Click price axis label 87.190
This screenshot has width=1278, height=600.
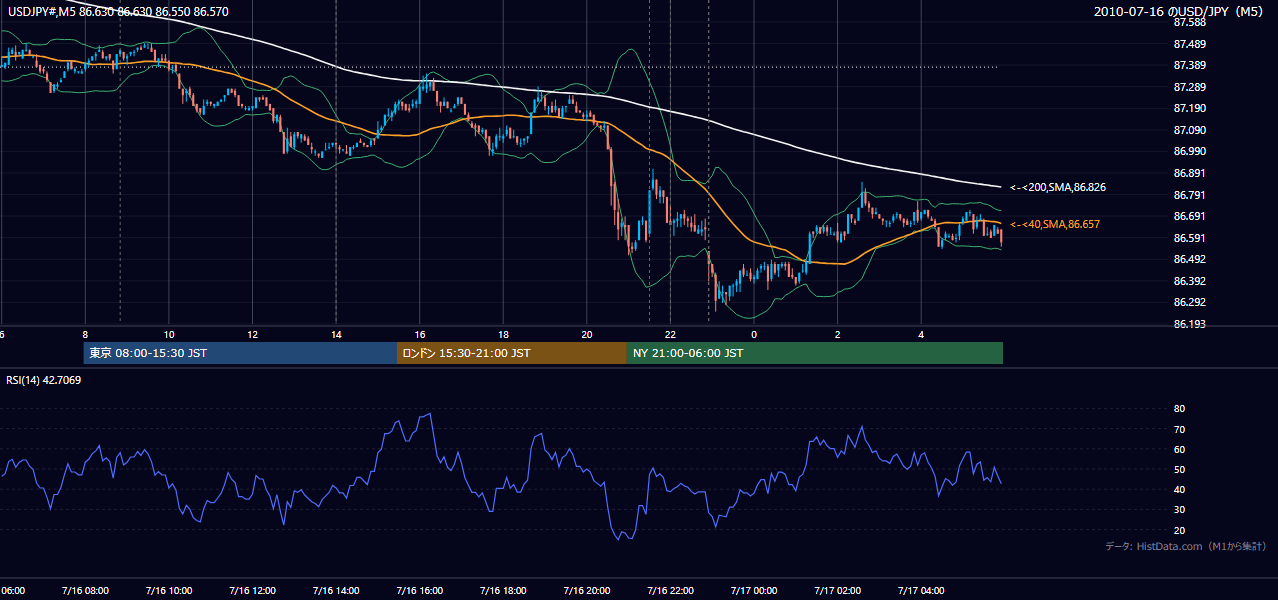click(x=1190, y=108)
